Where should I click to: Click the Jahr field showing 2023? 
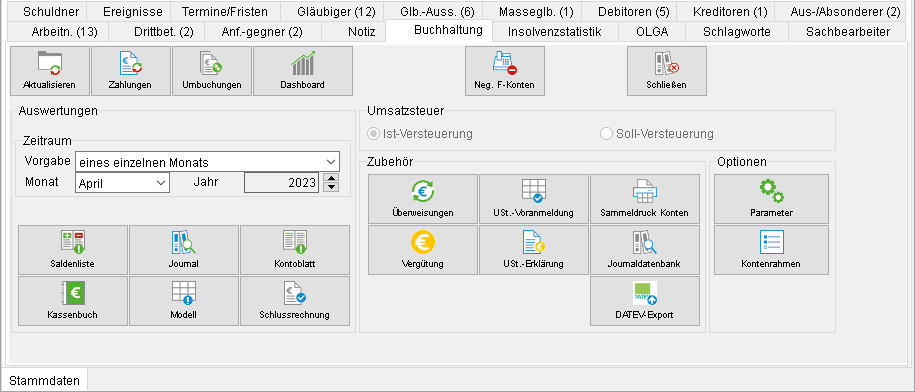tap(281, 183)
